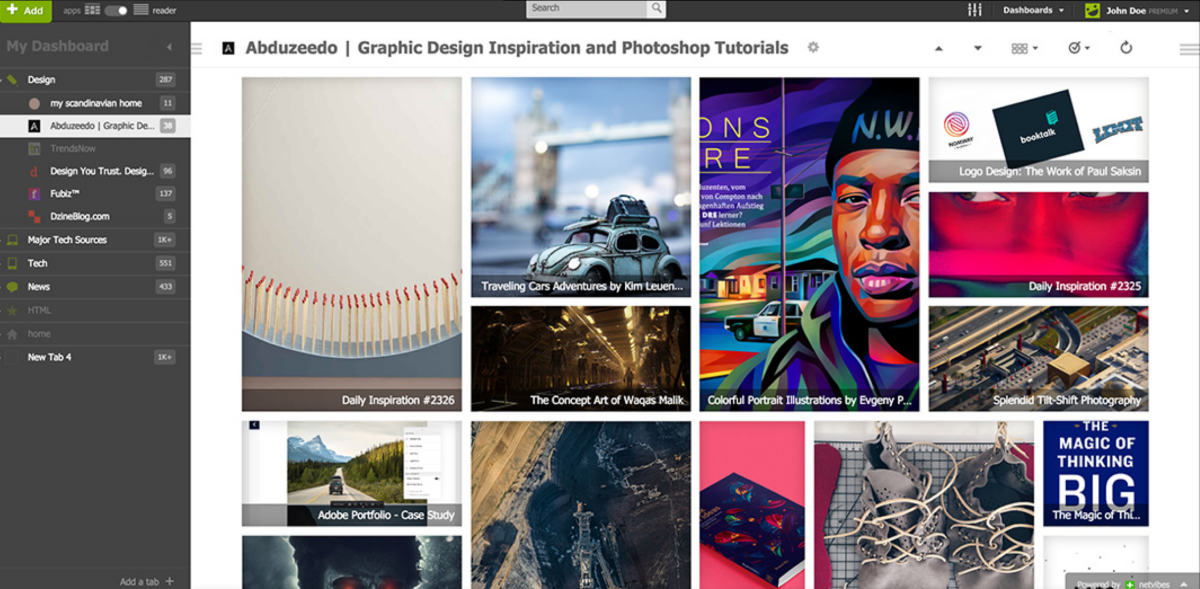Click the Fubiz purple feed icon
The height and width of the screenshot is (589, 1200).
coord(34,194)
